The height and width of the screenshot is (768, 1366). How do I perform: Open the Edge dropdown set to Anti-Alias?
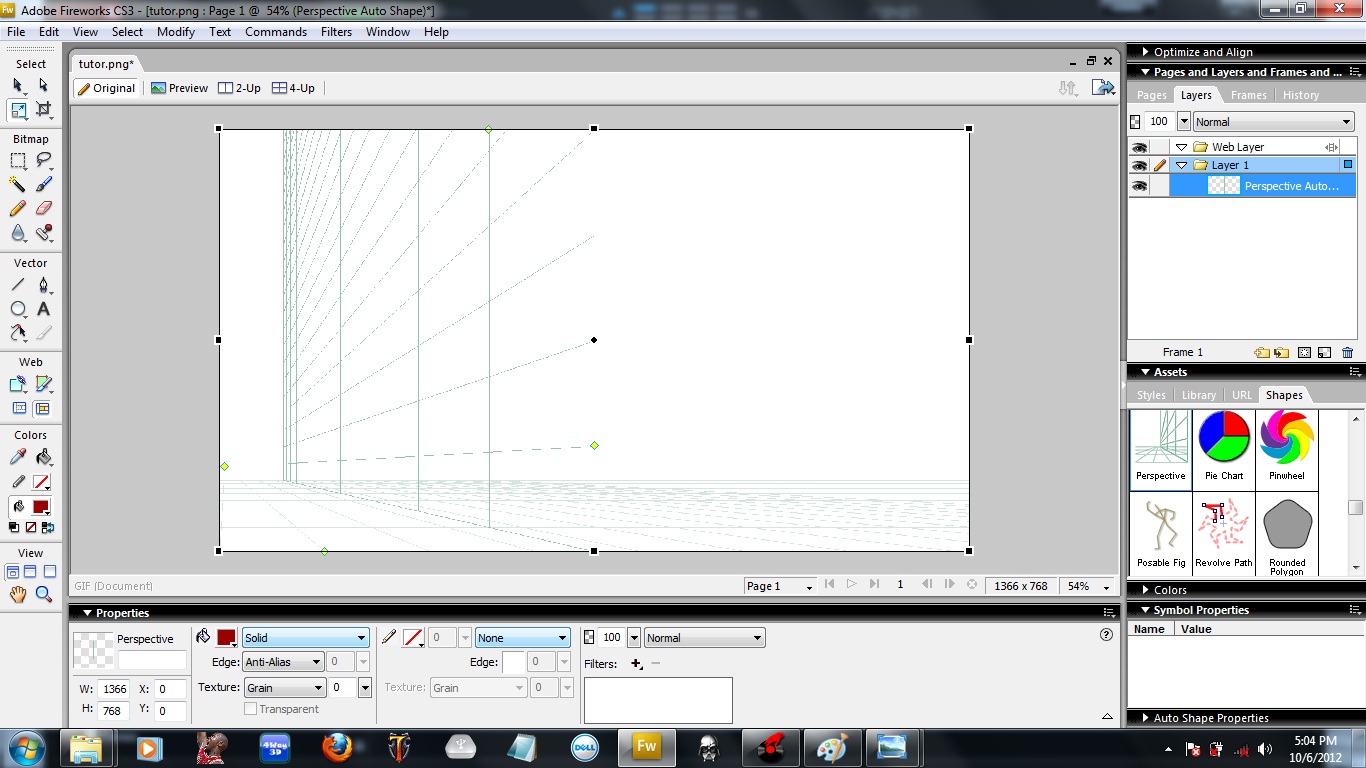click(283, 661)
